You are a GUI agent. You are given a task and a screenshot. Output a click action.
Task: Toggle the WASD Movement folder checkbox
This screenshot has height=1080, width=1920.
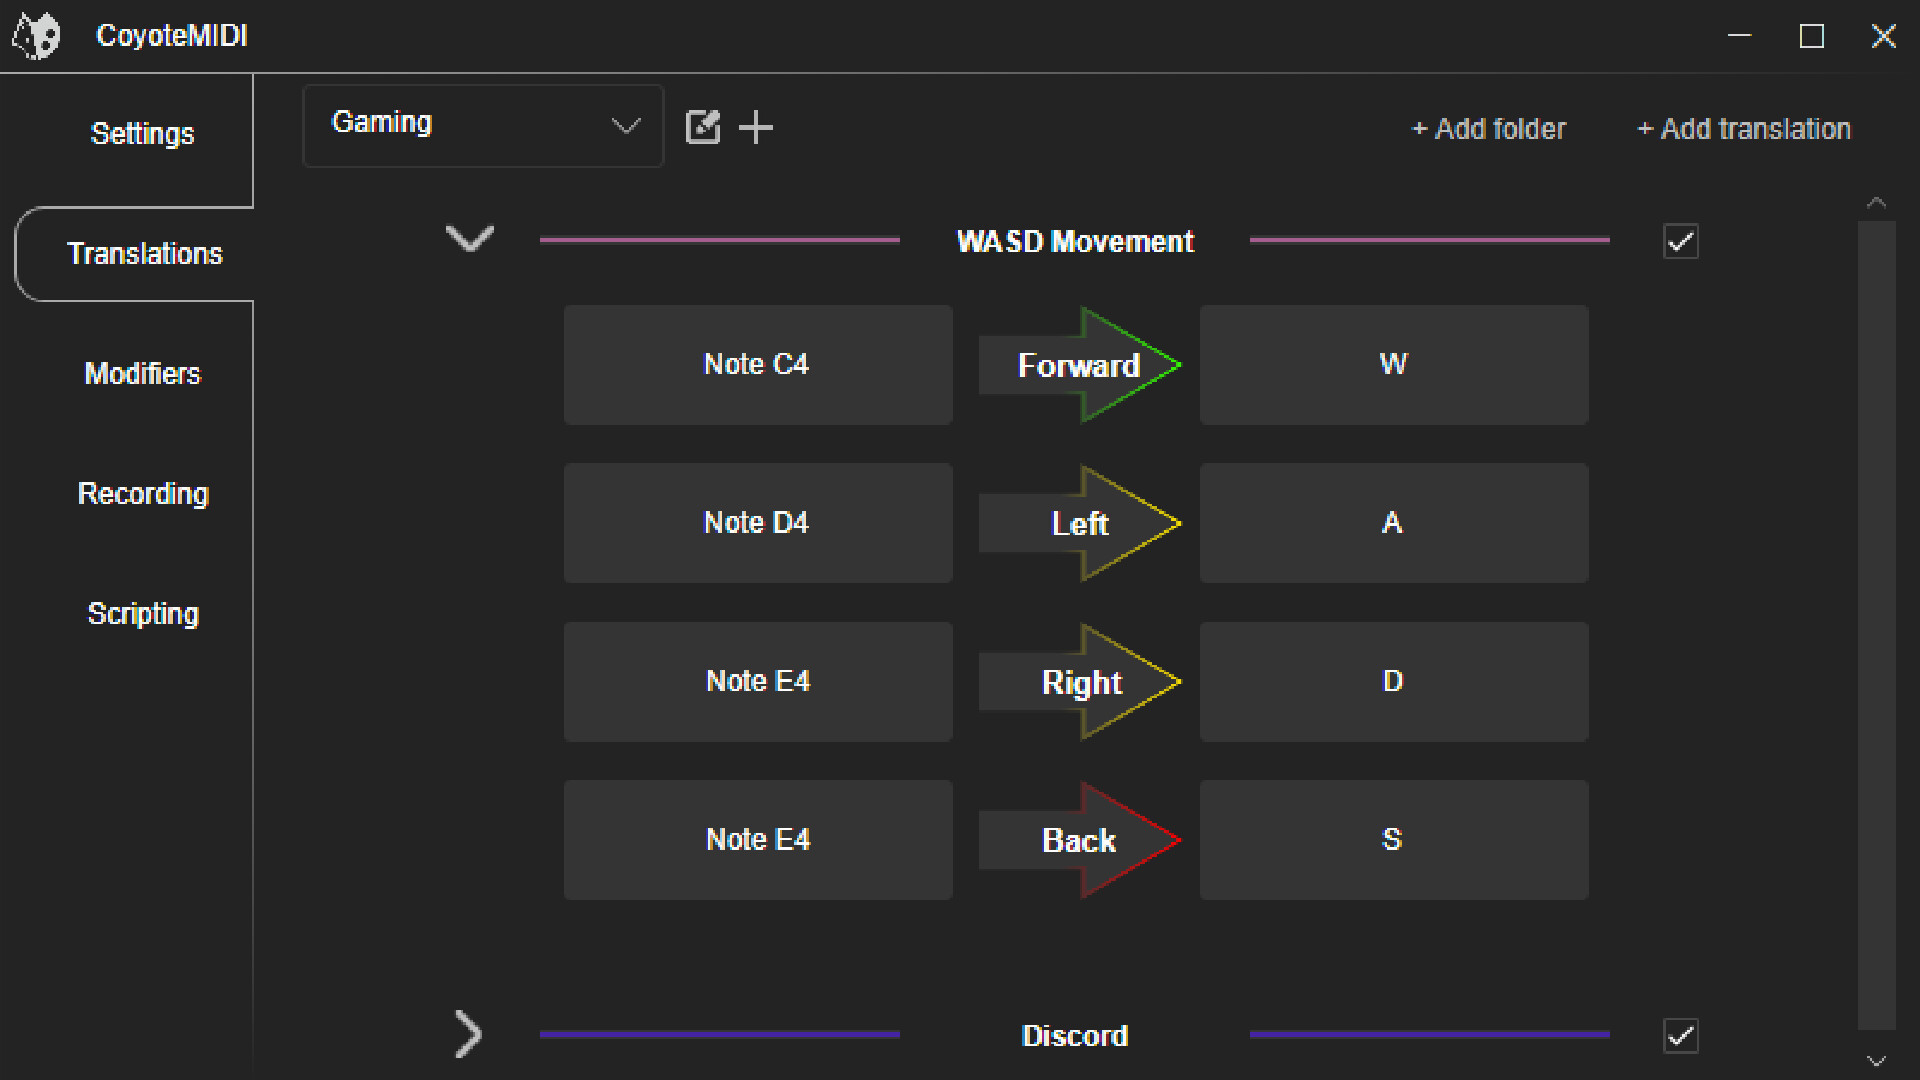click(x=1681, y=241)
